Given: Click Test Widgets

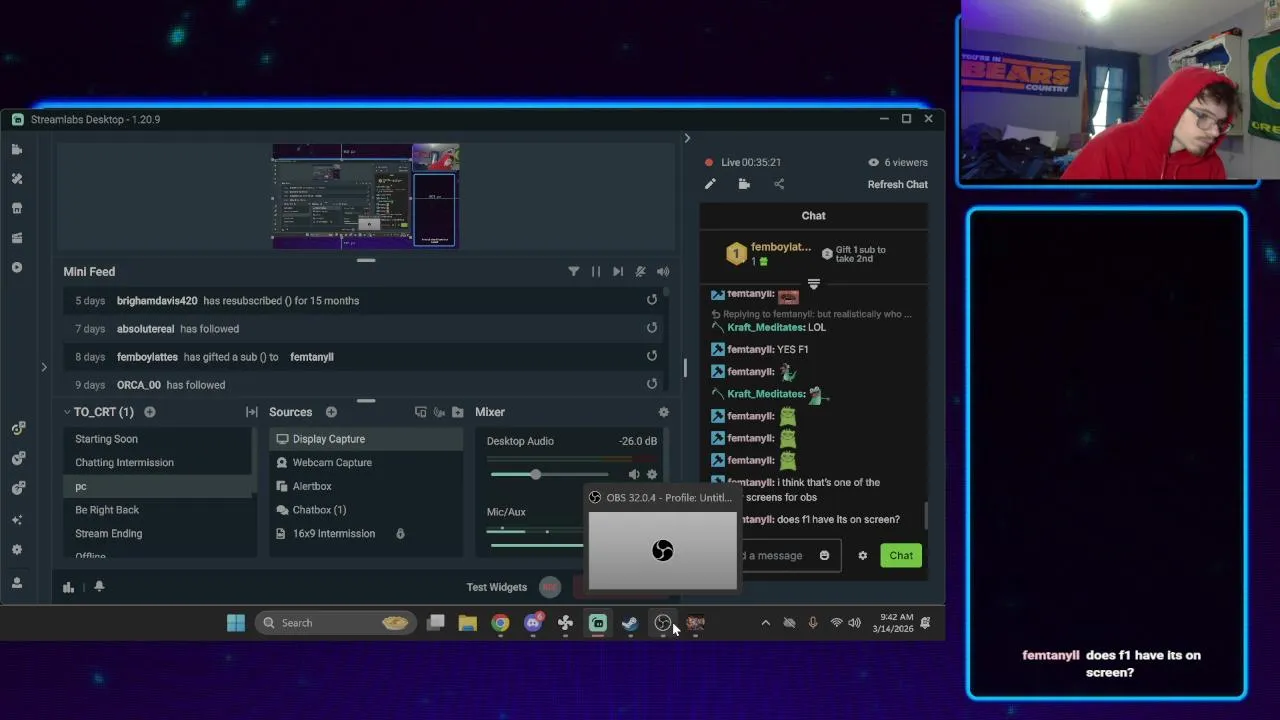Looking at the screenshot, I should click(x=496, y=587).
